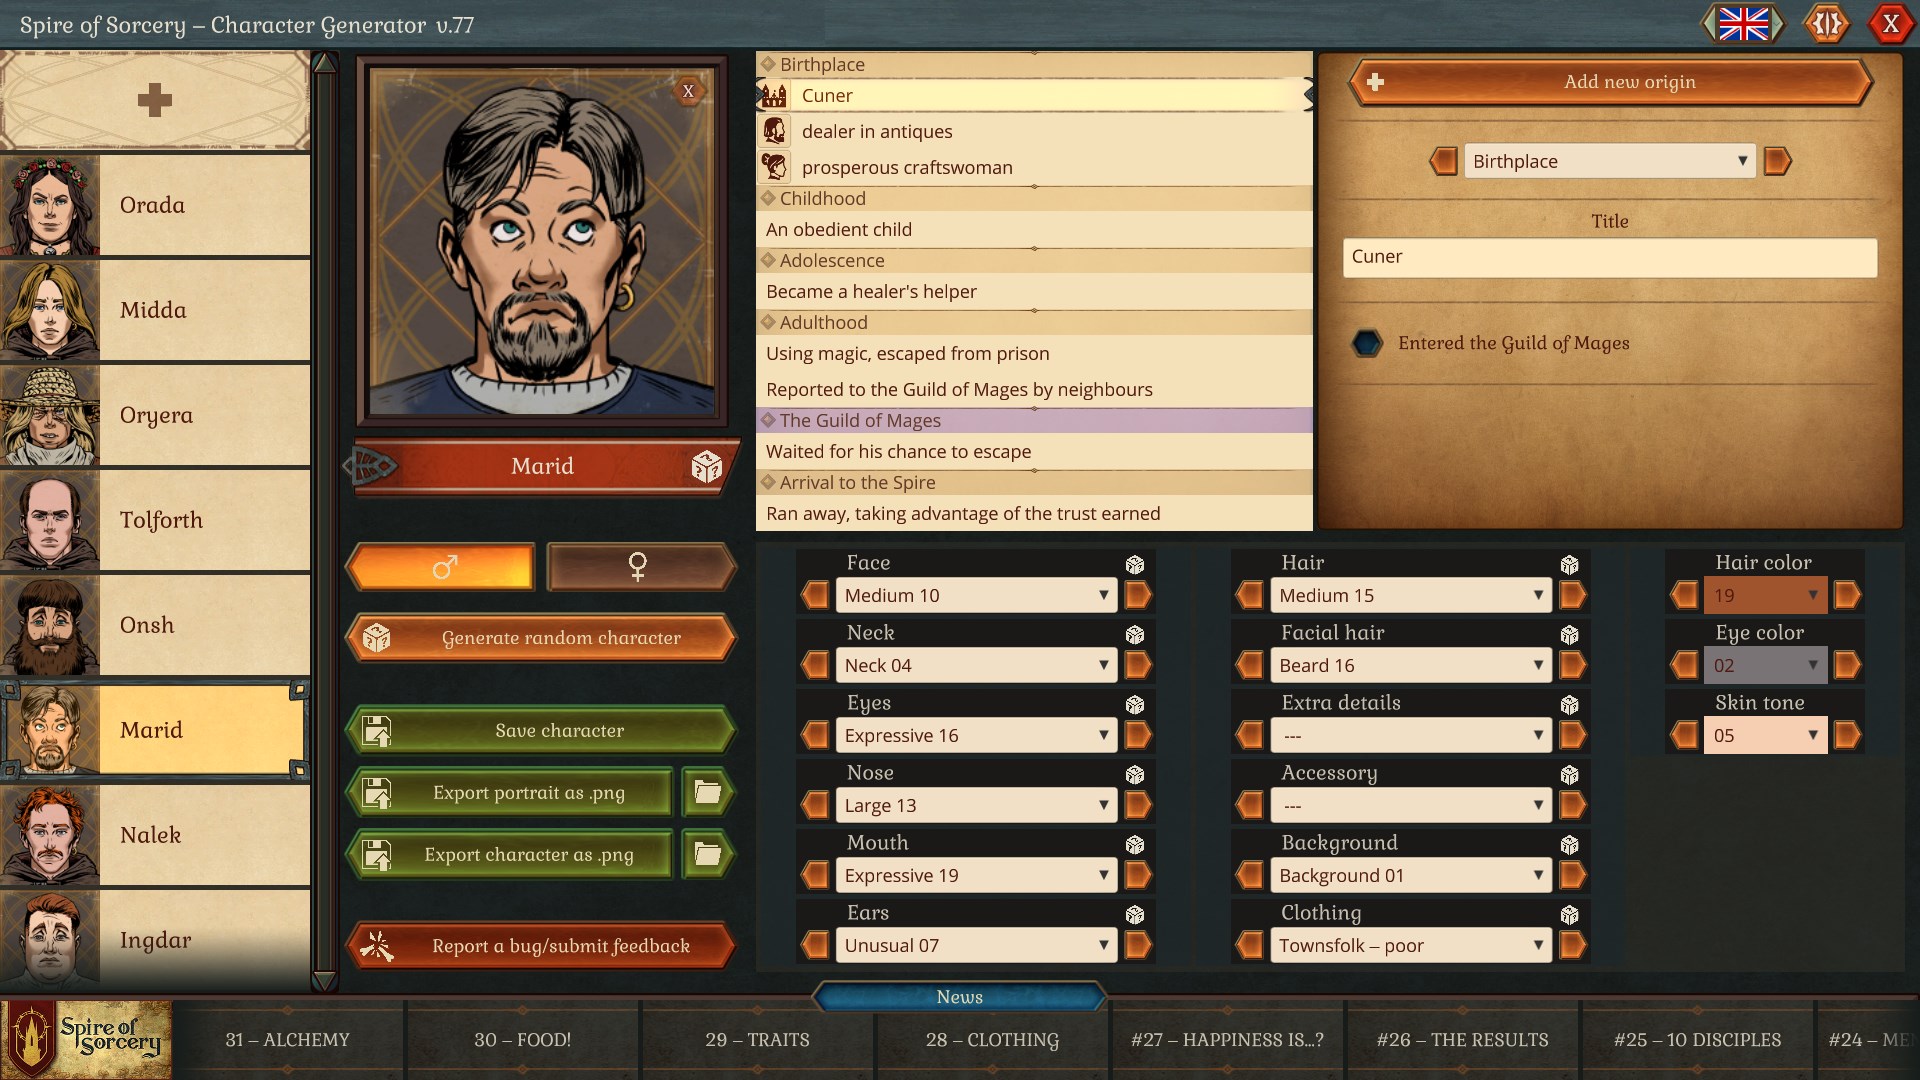This screenshot has height=1080, width=1920.
Task: Click the bug report cursor icon
Action: click(378, 945)
